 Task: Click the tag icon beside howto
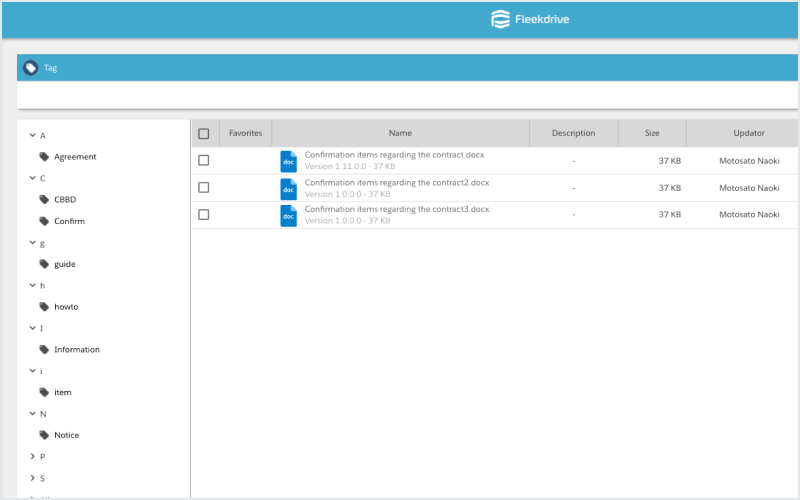tap(44, 307)
